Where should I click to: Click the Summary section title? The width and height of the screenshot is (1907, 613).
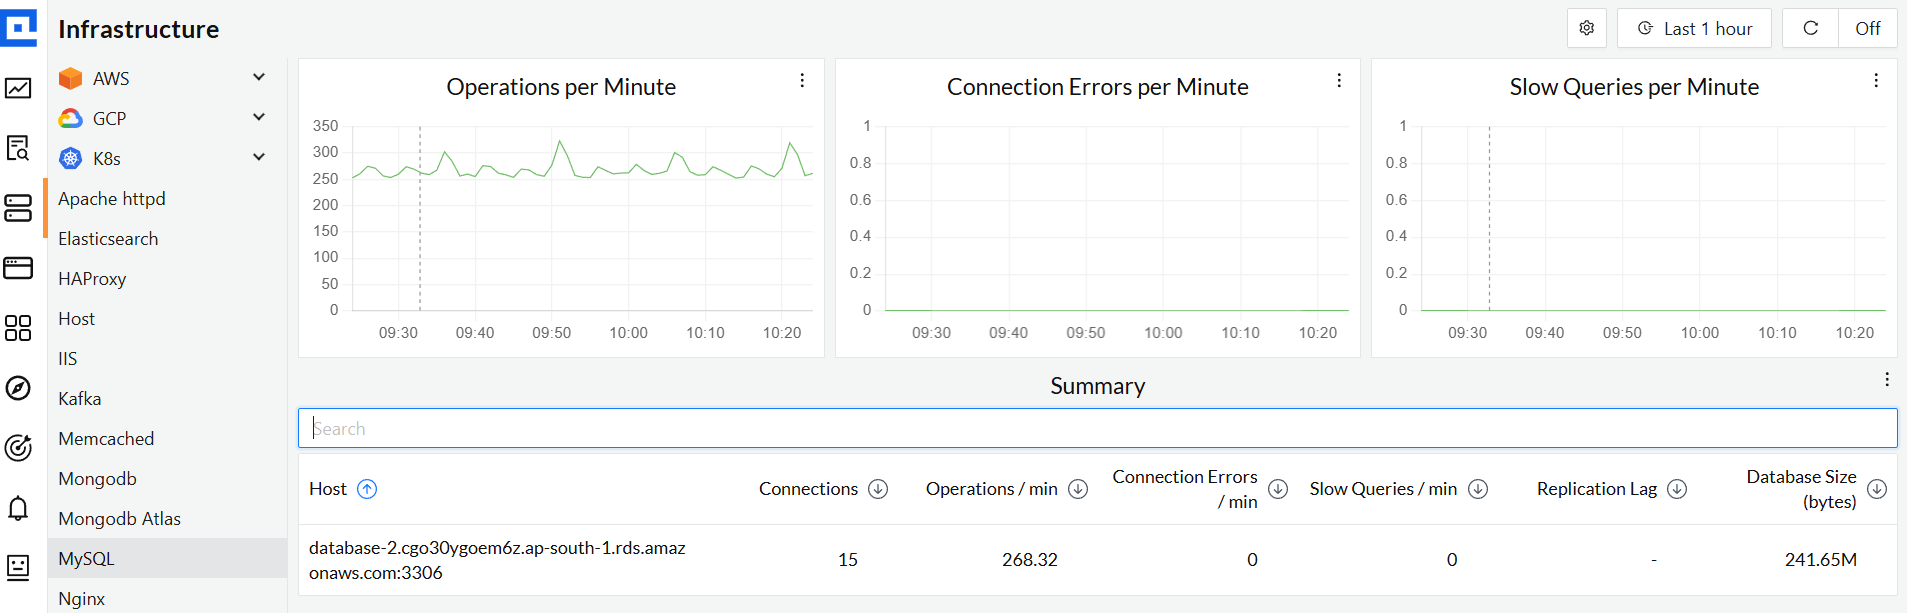coord(1097,386)
